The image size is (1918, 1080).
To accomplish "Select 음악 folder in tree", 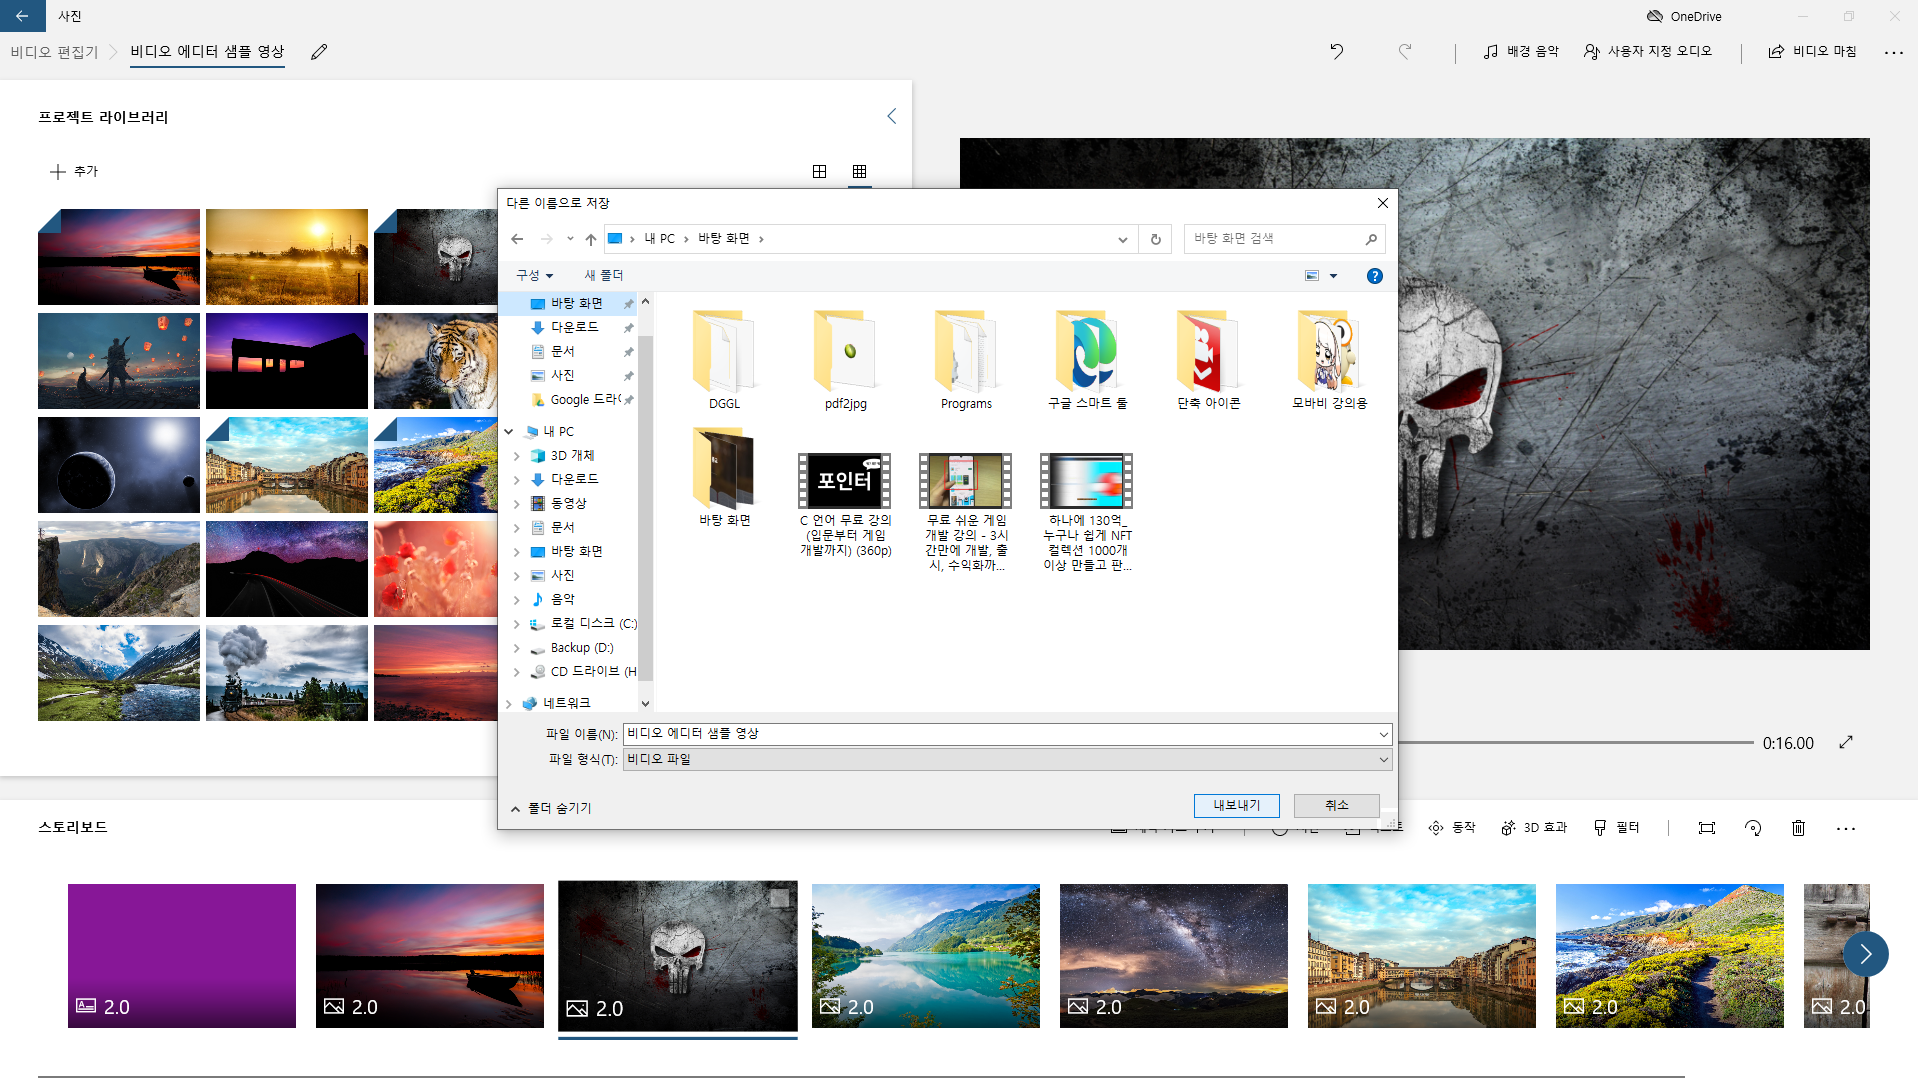I will (x=562, y=599).
